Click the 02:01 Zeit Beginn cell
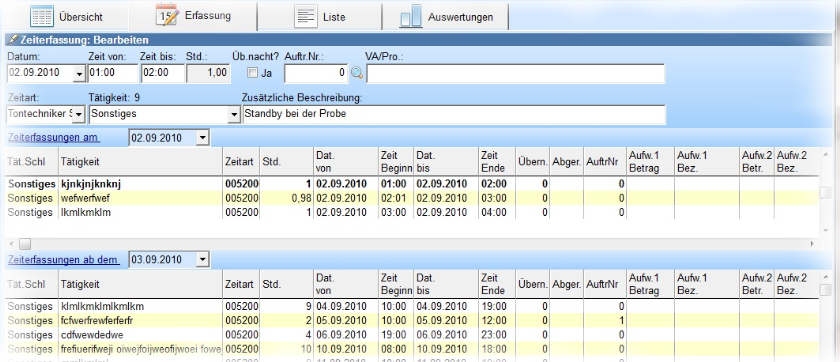840x362 pixels. [396, 198]
